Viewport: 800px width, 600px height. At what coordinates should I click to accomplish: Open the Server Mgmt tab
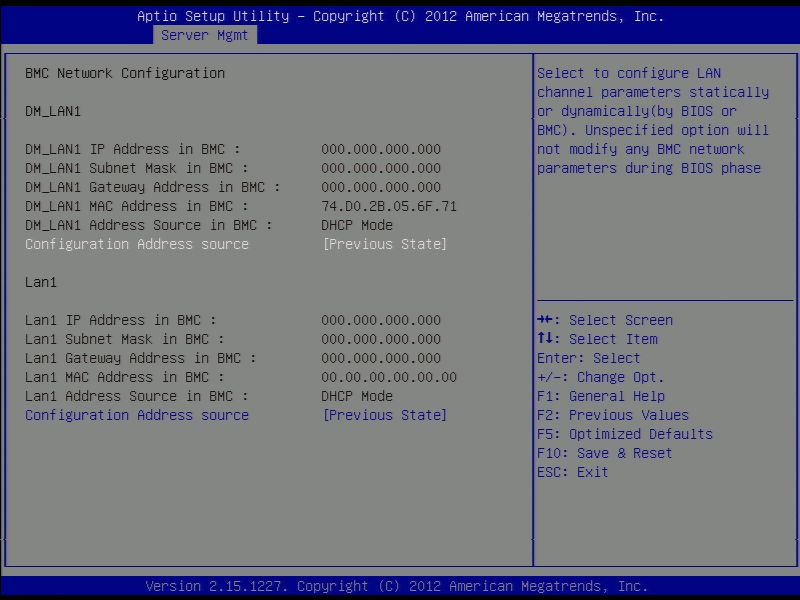pyautogui.click(x=205, y=35)
